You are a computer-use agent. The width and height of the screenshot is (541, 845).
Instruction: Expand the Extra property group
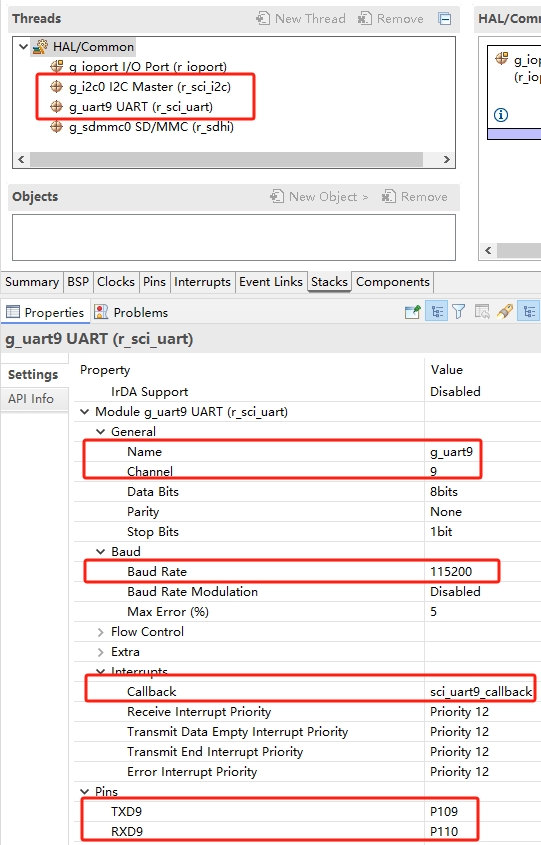100,652
